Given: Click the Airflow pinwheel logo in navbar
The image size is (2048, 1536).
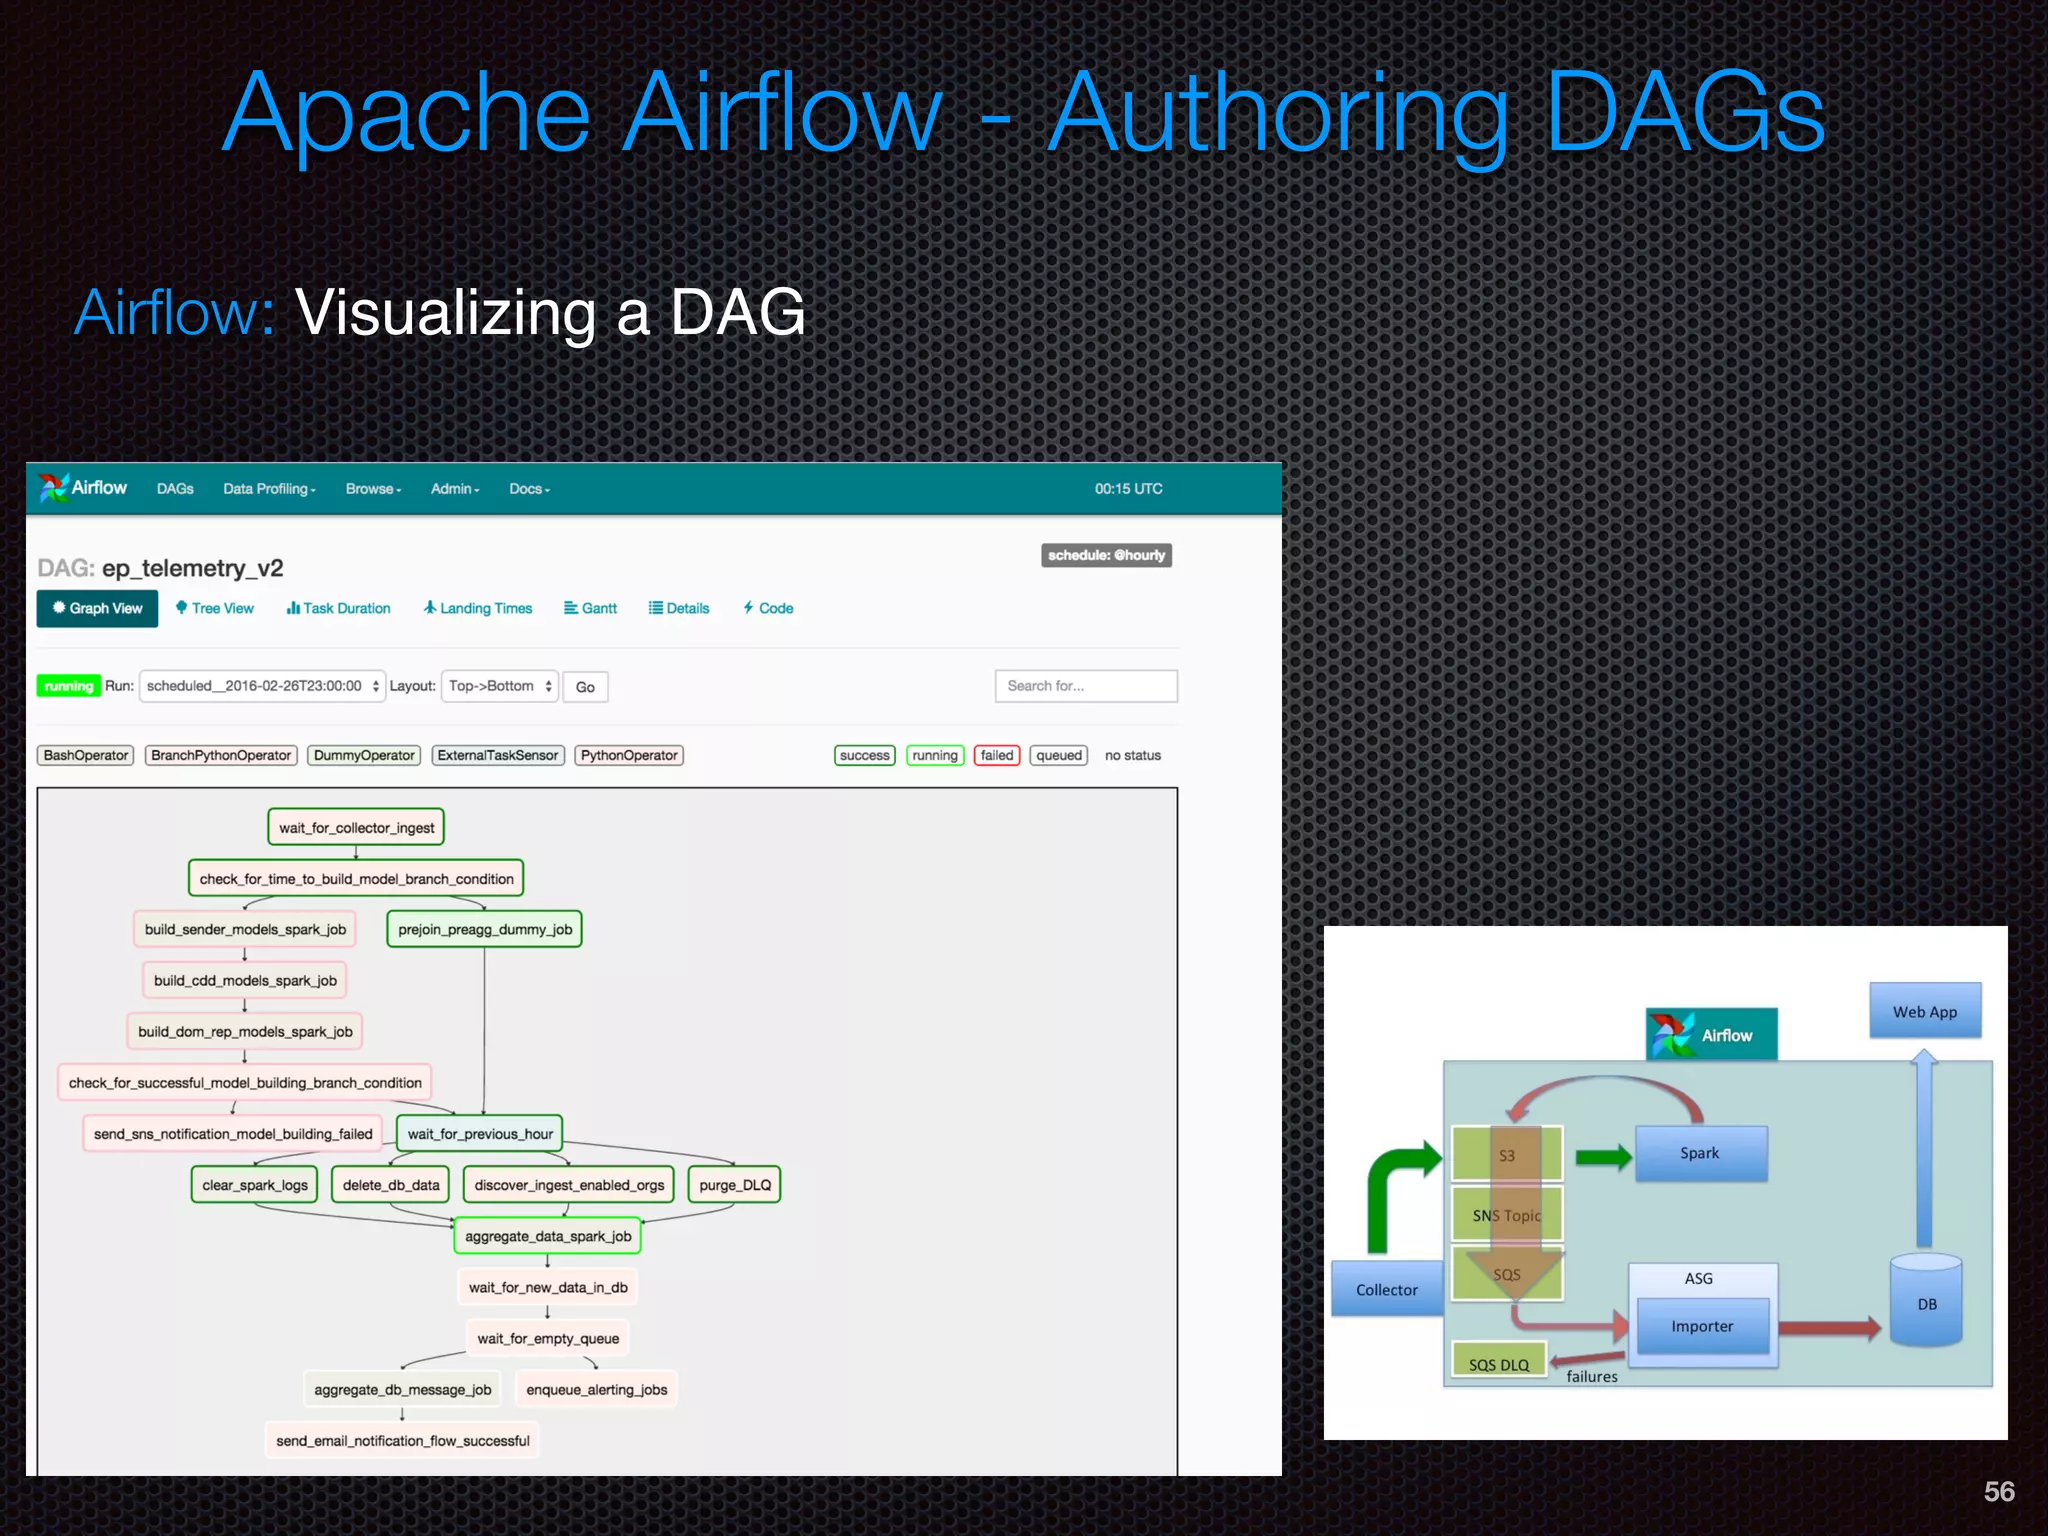Looking at the screenshot, I should click(53, 488).
